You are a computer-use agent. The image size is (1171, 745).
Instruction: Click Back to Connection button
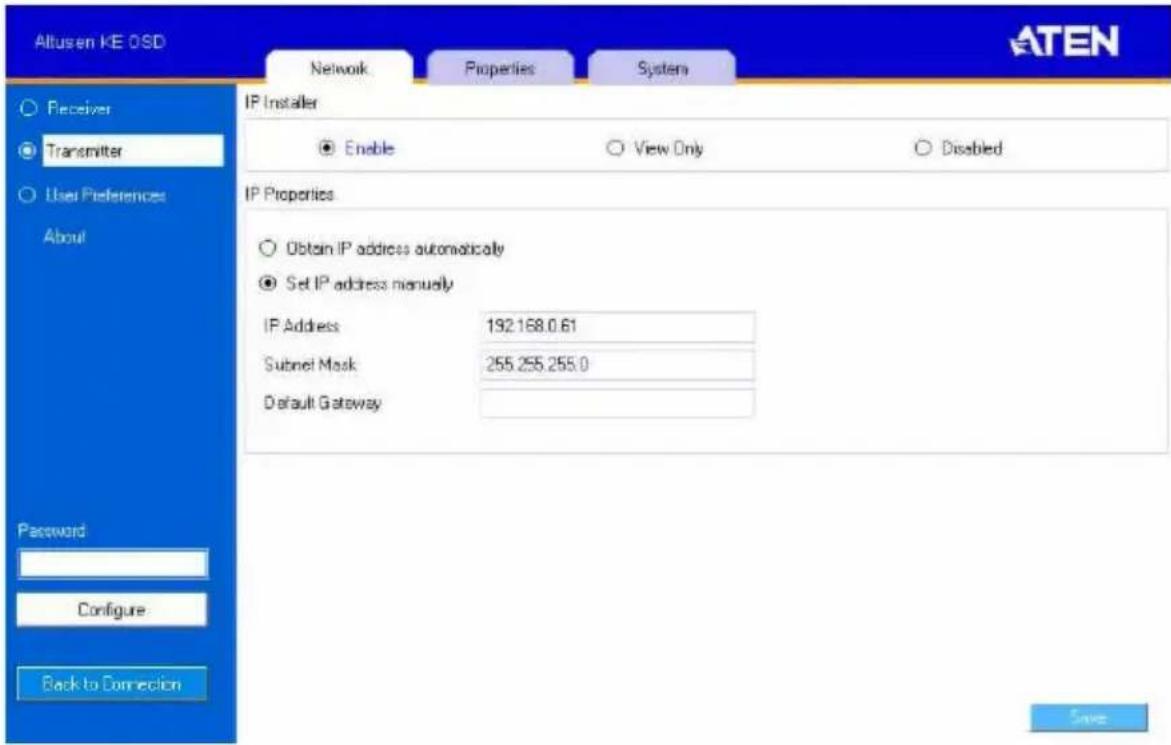pyautogui.click(x=112, y=683)
